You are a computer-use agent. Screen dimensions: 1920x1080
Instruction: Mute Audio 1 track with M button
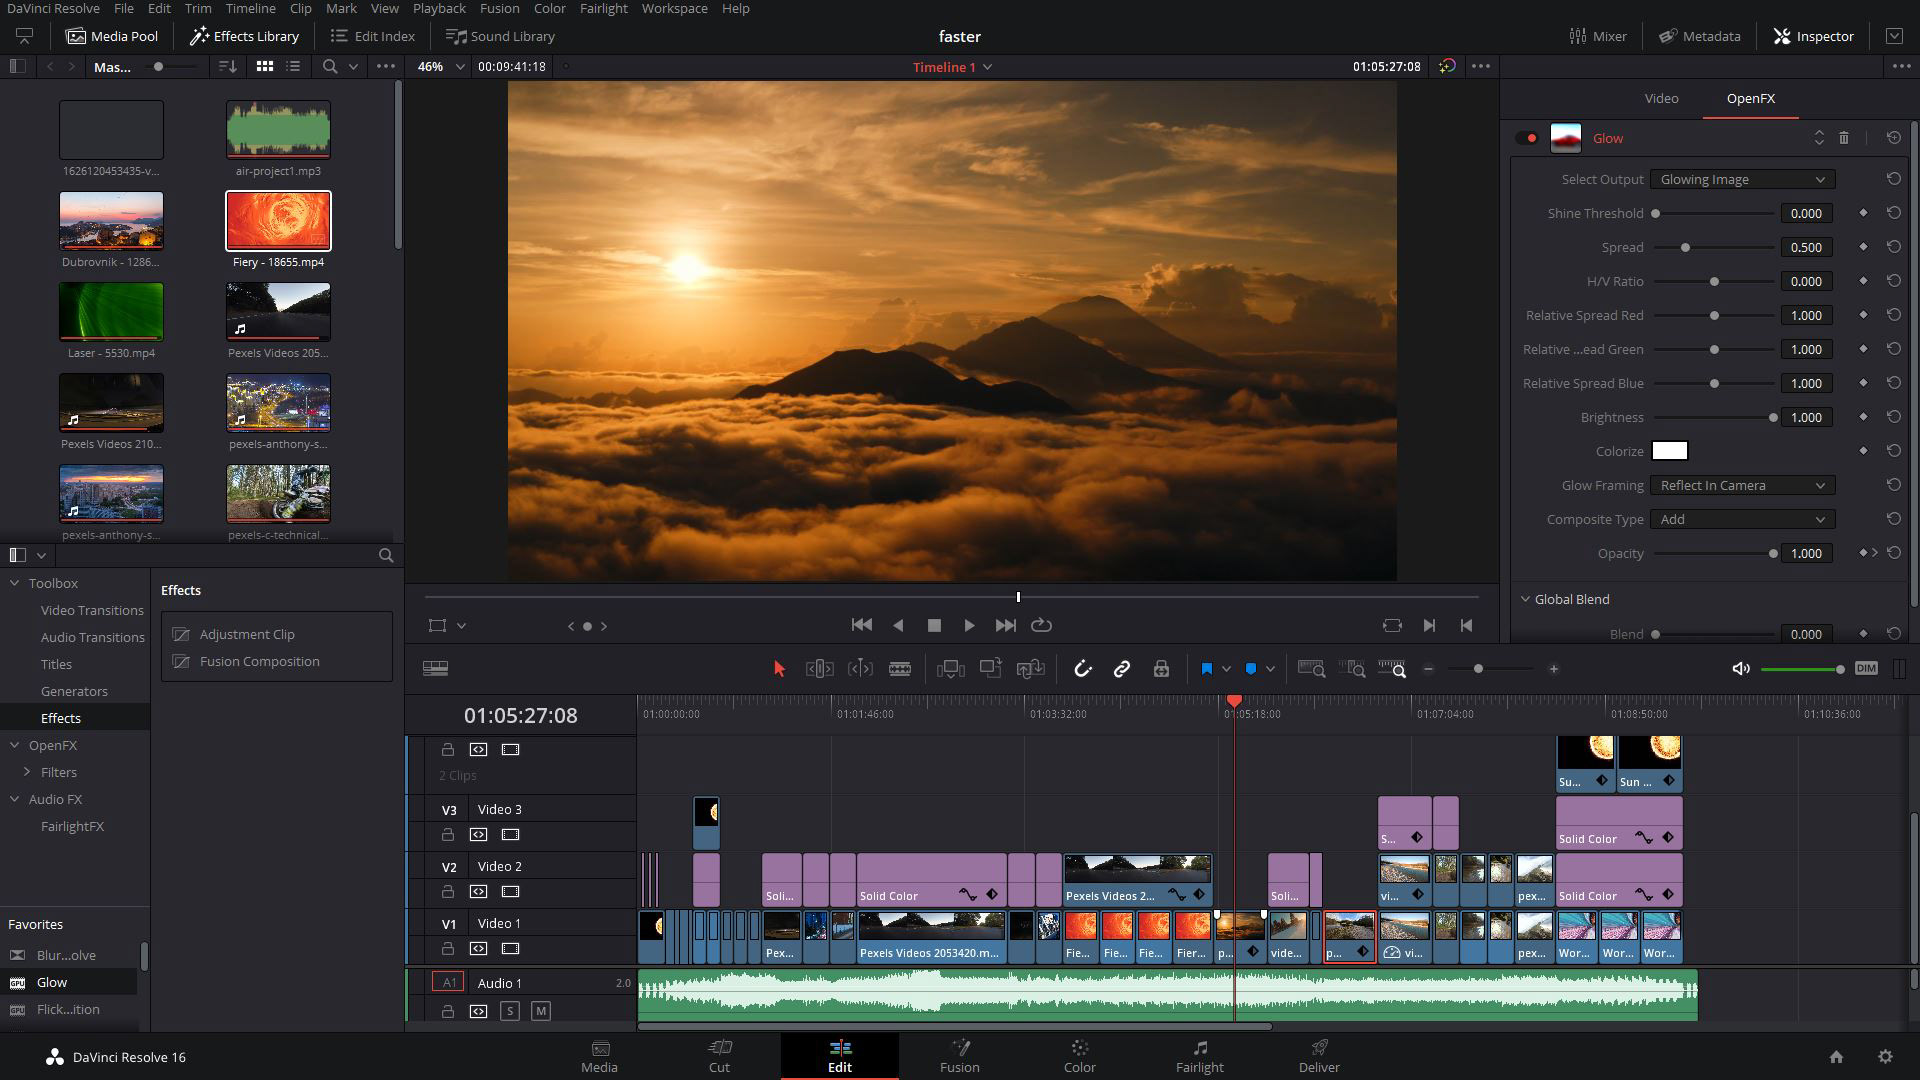point(541,1011)
